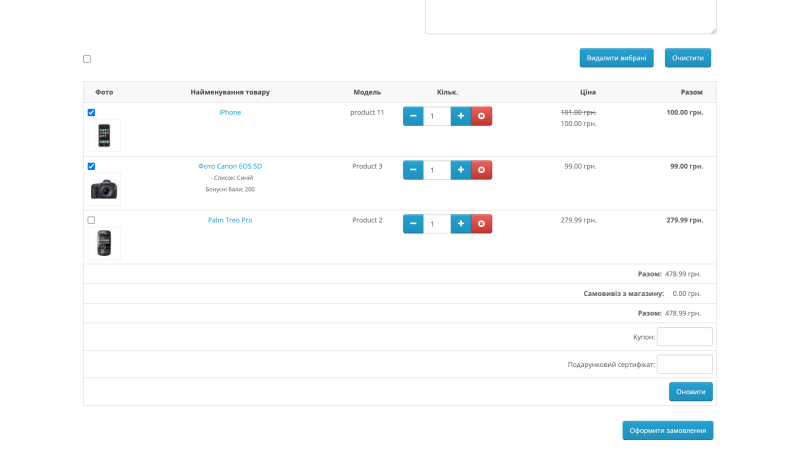Click the Фото column header
The width and height of the screenshot is (800, 450).
(104, 92)
